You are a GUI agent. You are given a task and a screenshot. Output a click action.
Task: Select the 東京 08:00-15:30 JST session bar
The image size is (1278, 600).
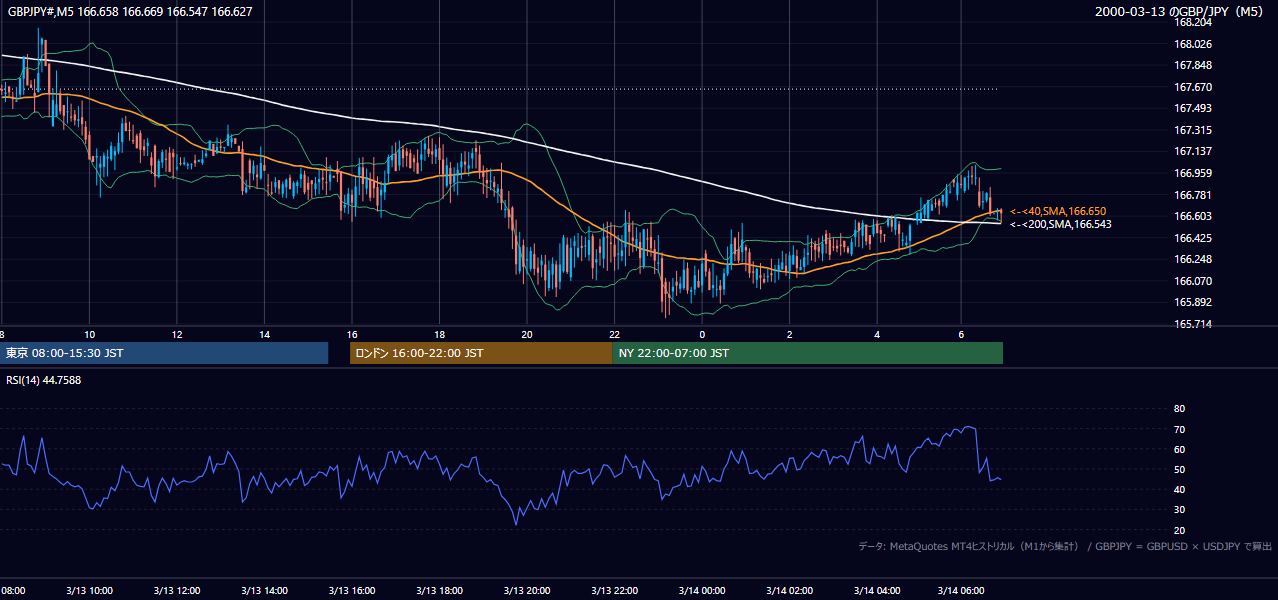164,353
